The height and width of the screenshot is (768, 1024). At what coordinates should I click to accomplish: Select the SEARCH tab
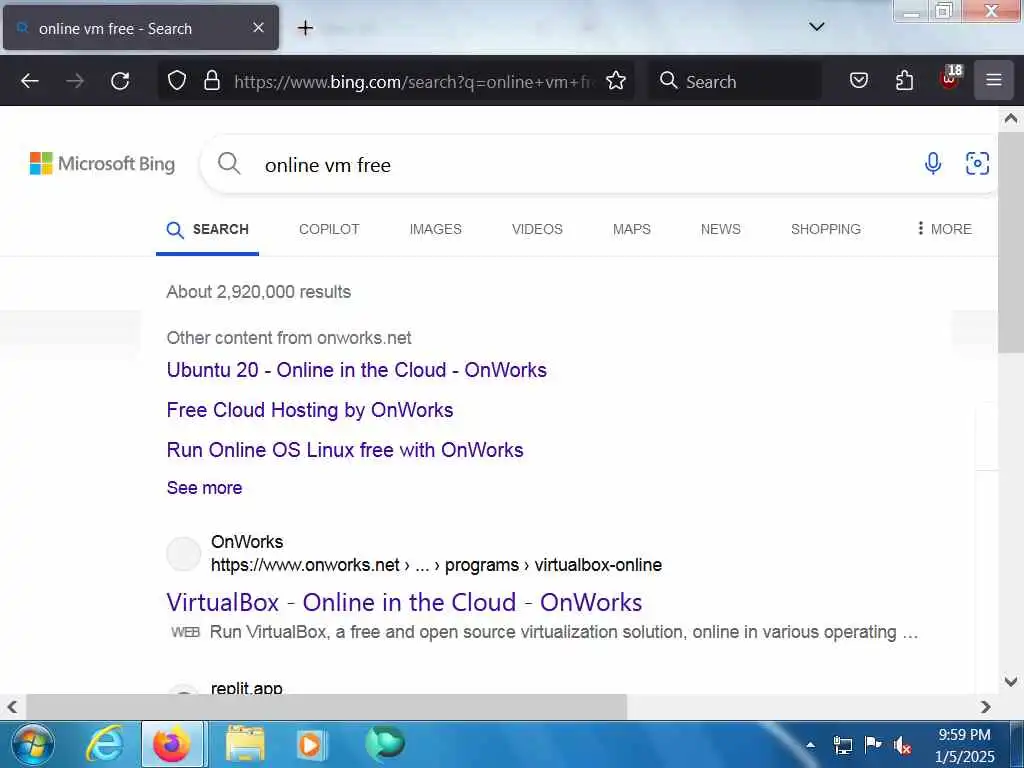(207, 229)
